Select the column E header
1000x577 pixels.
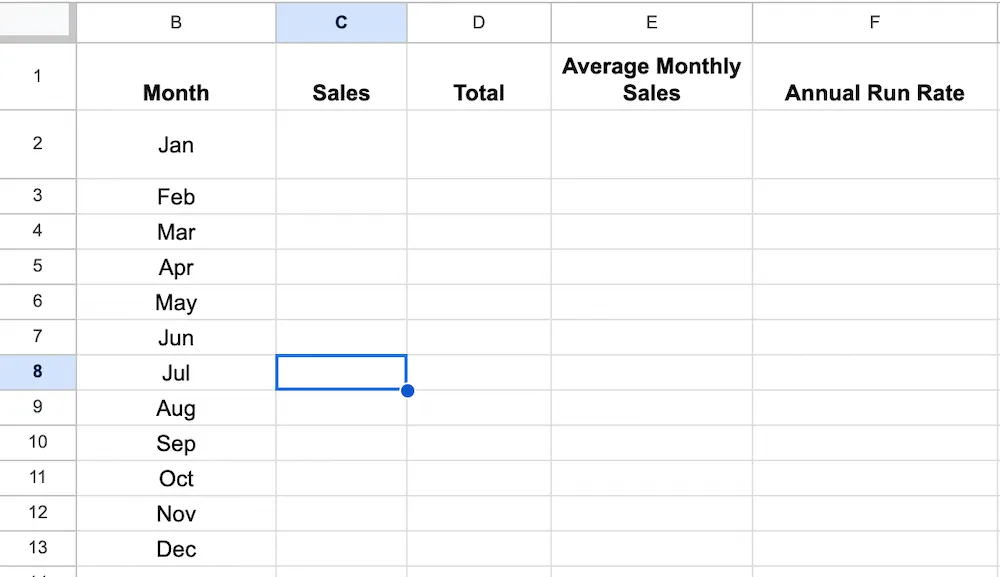pos(651,22)
